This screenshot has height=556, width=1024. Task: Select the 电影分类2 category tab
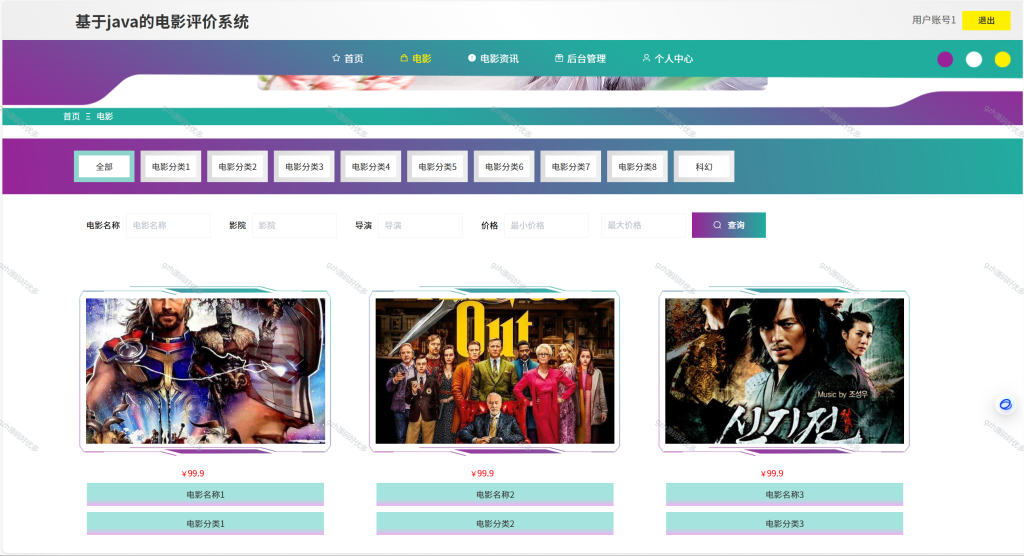pyautogui.click(x=238, y=167)
